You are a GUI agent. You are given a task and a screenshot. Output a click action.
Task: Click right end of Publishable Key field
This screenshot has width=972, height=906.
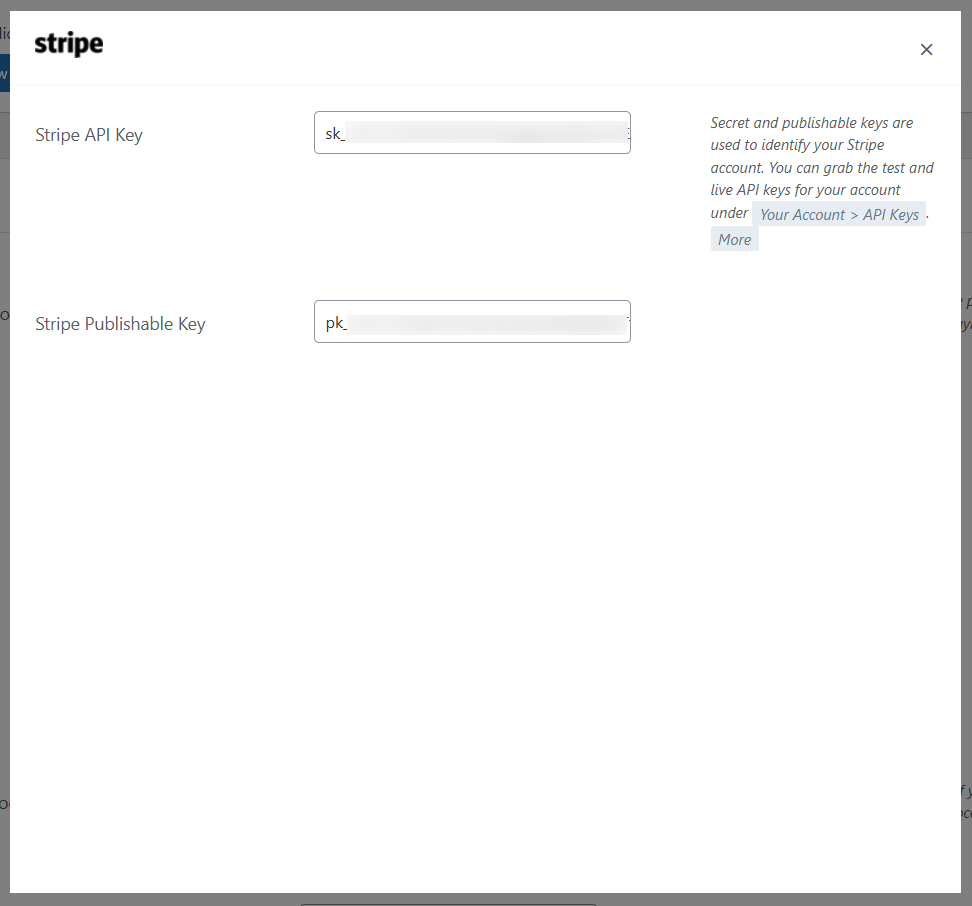[624, 321]
